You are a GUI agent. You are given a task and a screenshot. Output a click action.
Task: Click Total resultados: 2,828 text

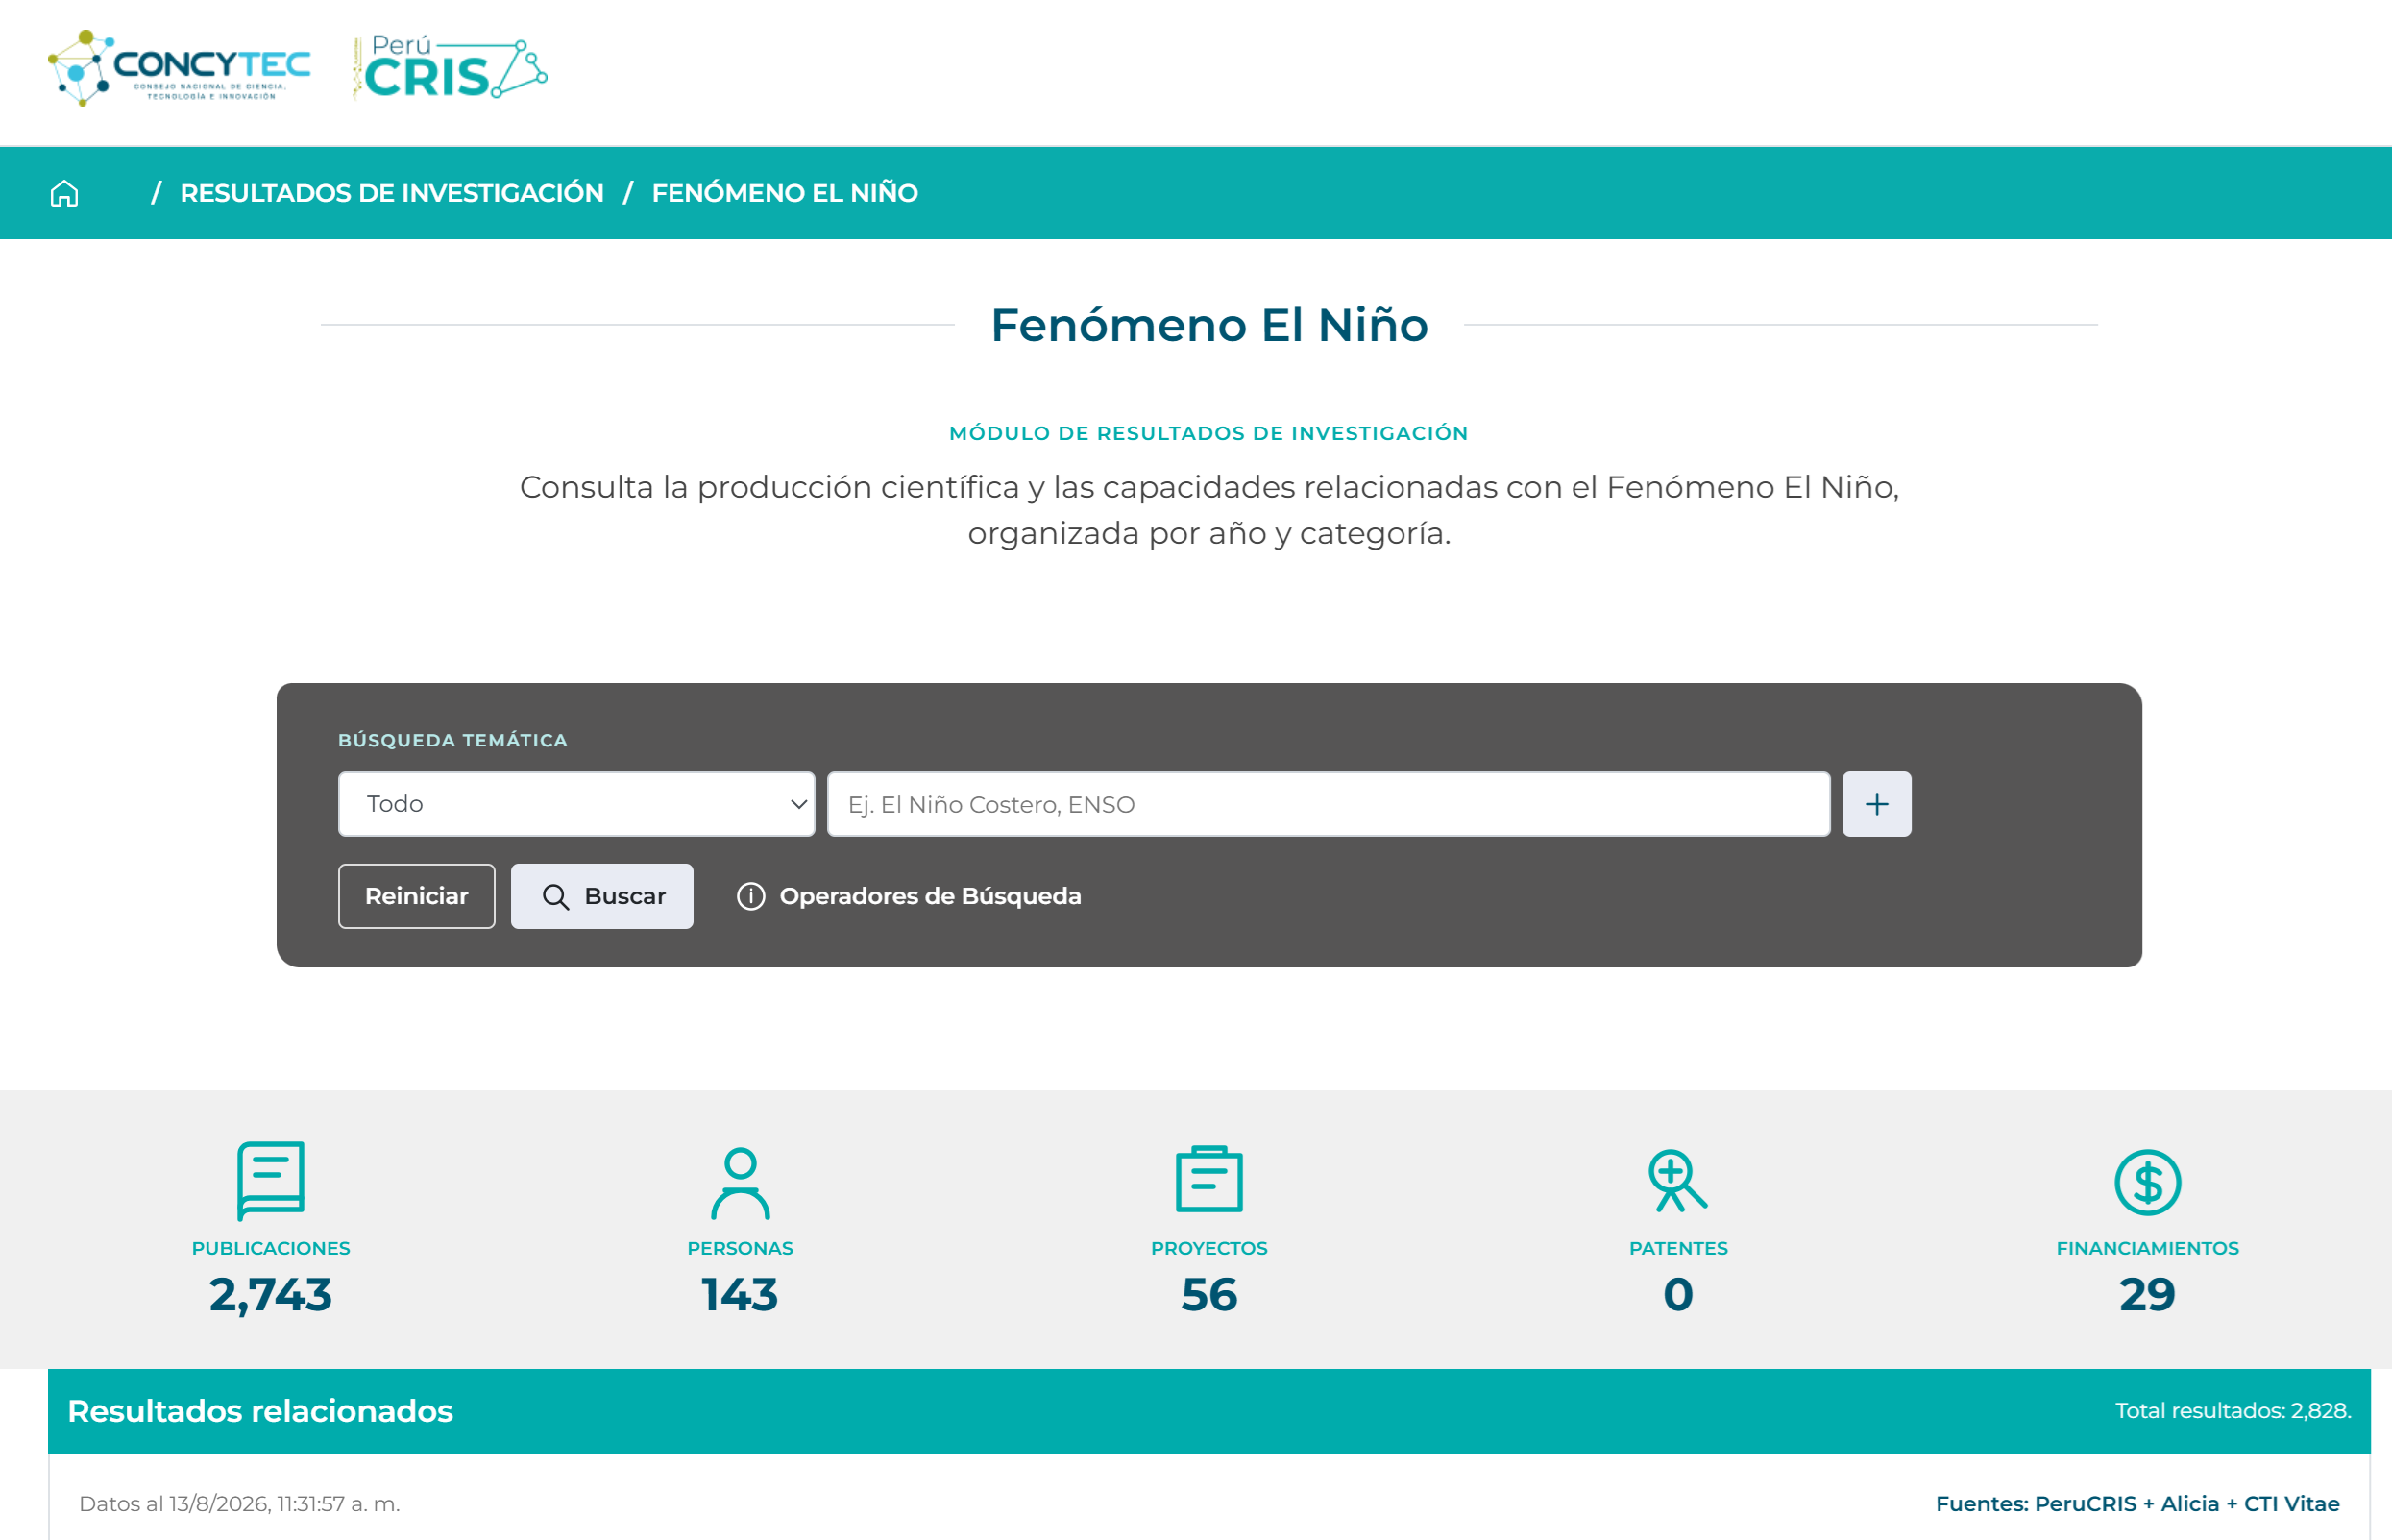(2233, 1411)
